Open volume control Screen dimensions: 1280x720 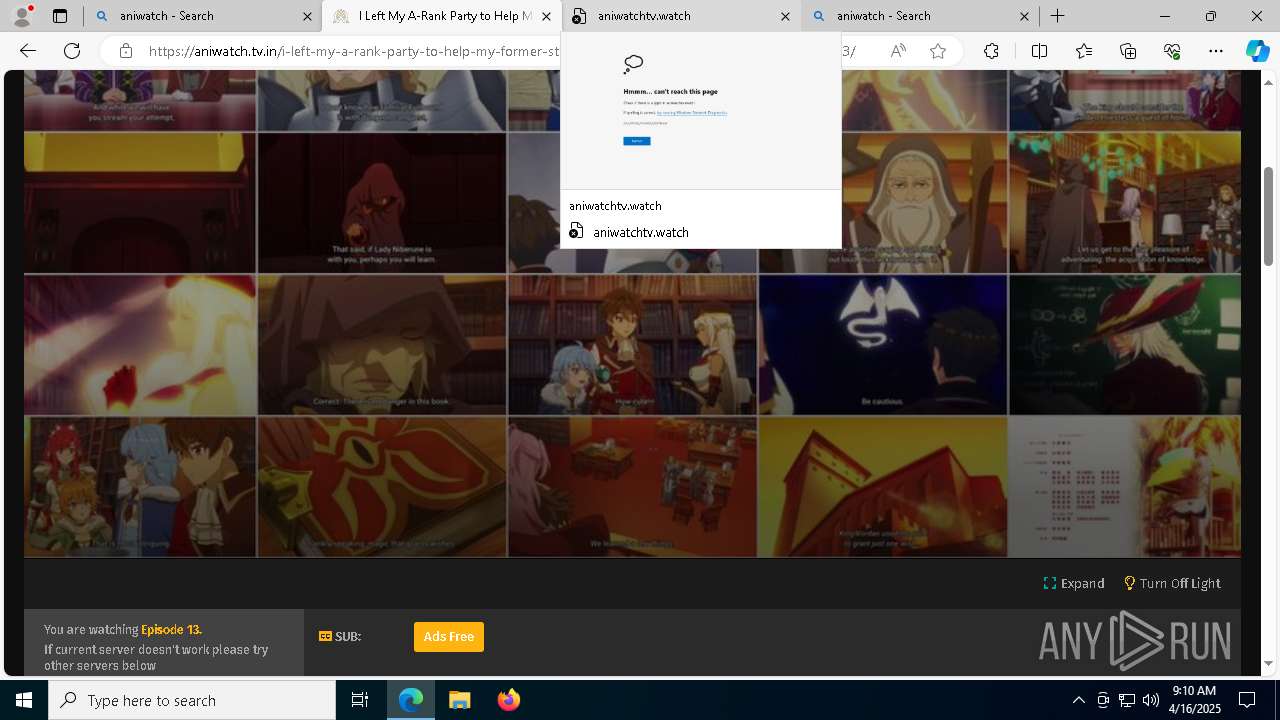pyautogui.click(x=1150, y=700)
